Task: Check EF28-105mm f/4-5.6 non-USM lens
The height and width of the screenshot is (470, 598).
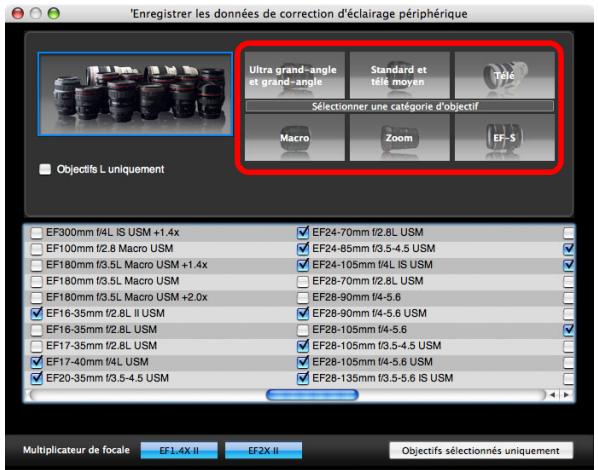Action: point(303,330)
